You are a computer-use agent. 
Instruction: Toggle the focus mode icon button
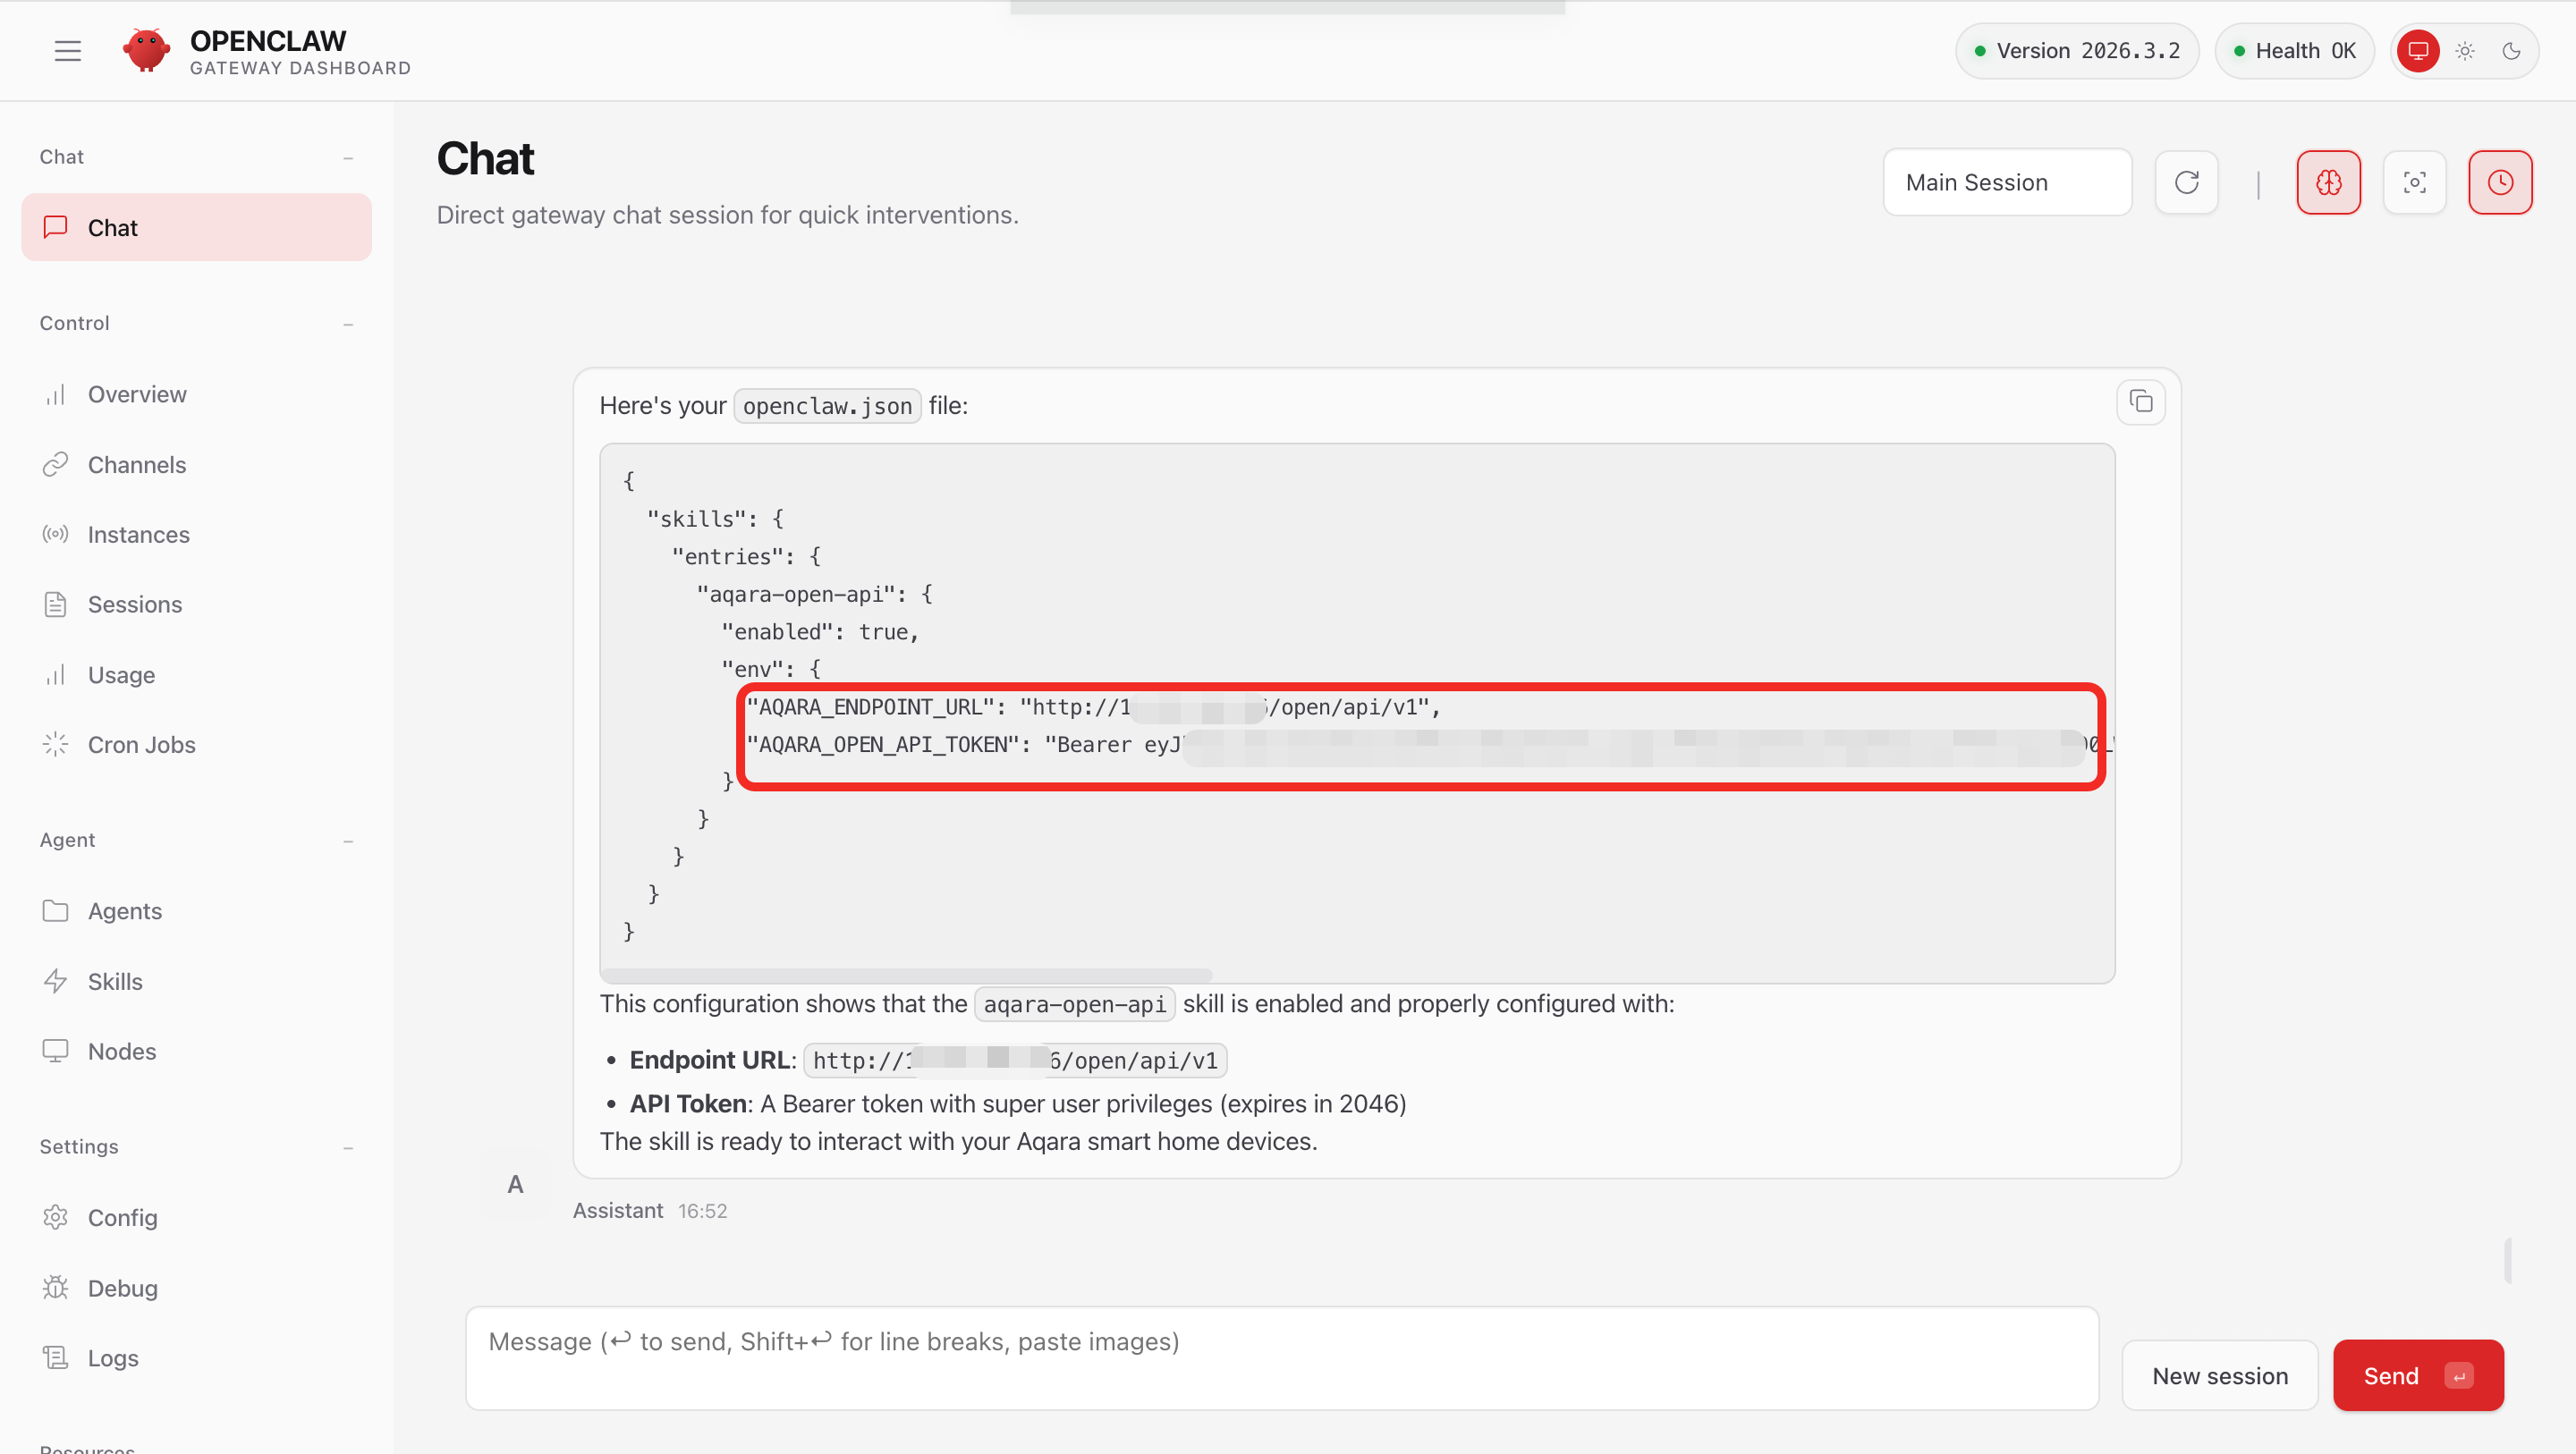tap(2414, 182)
